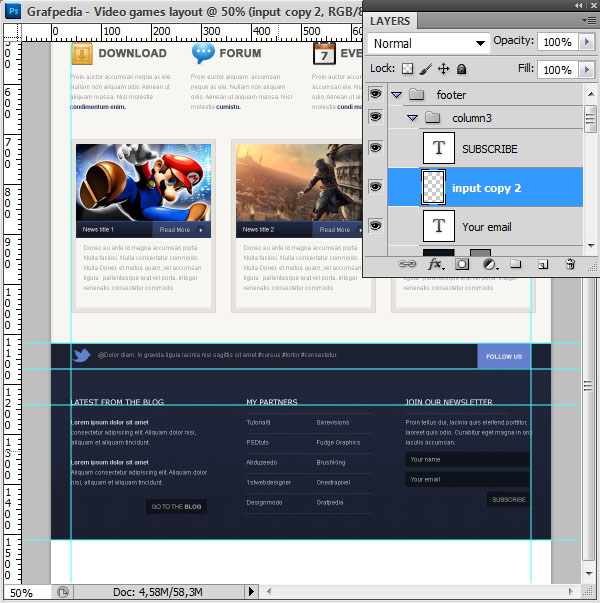The height and width of the screenshot is (603, 600).
Task: Open status bar info arrow menu
Action: coord(251,591)
